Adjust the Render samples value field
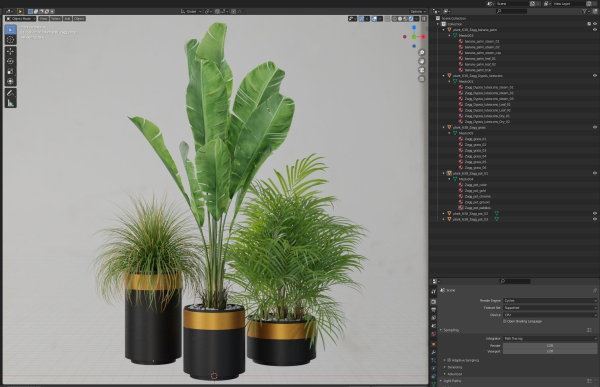600x387 pixels. point(550,345)
